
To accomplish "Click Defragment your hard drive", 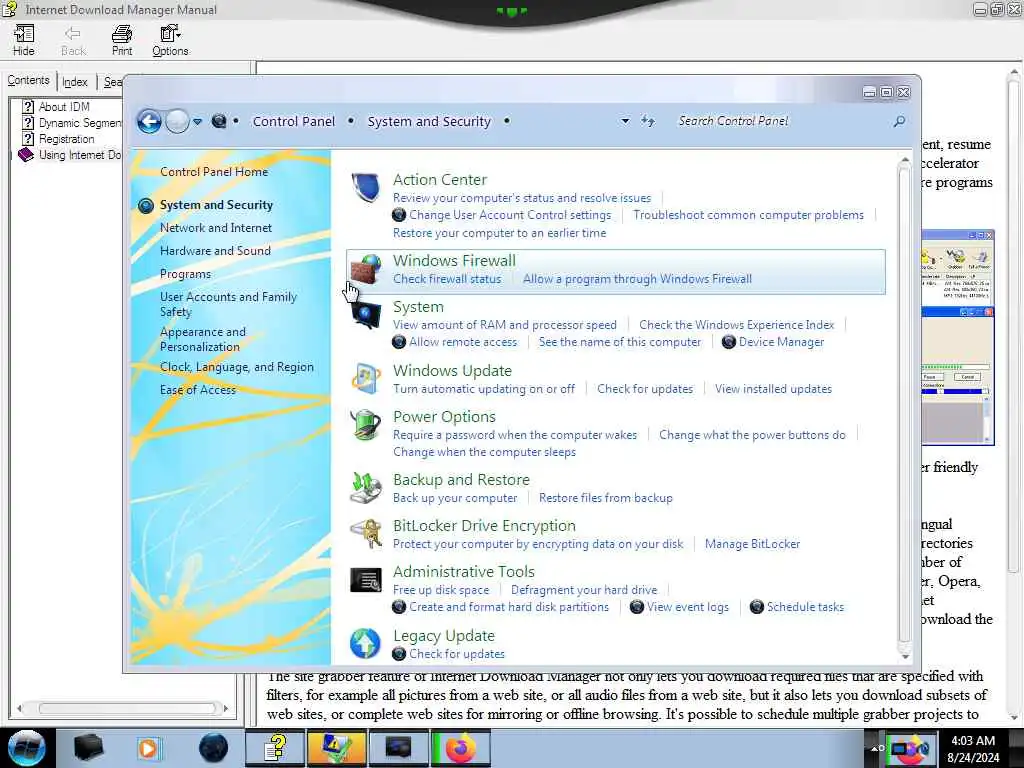I will (x=584, y=590).
